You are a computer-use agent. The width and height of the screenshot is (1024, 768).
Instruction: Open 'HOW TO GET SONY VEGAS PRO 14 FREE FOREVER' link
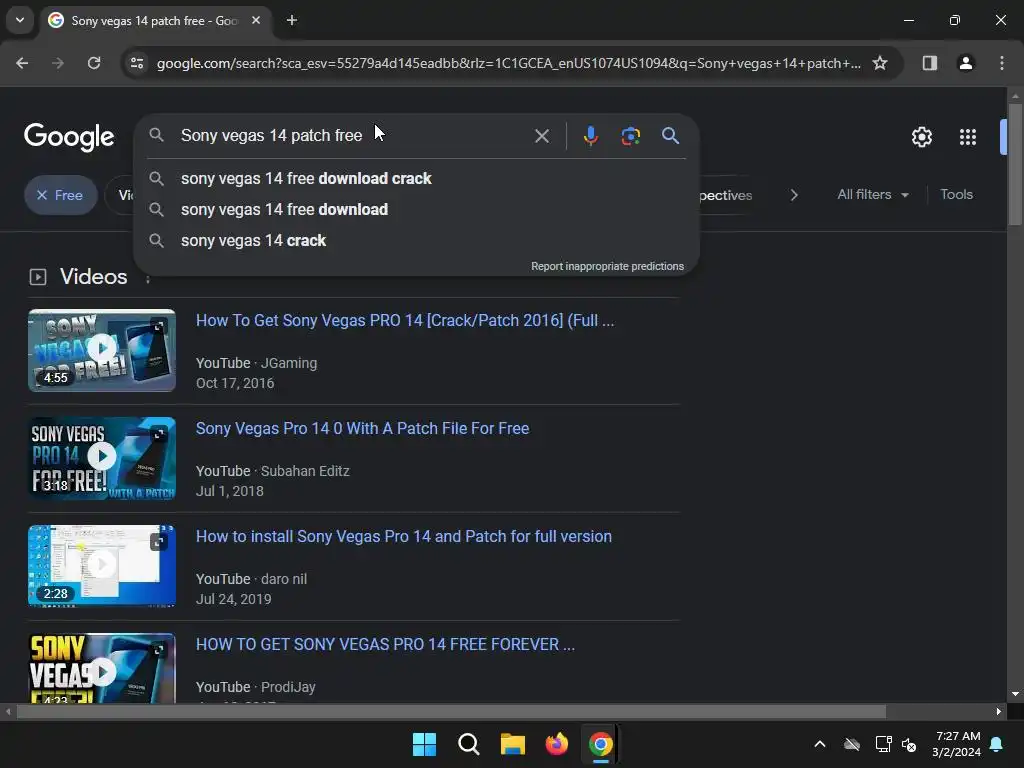coord(385,645)
